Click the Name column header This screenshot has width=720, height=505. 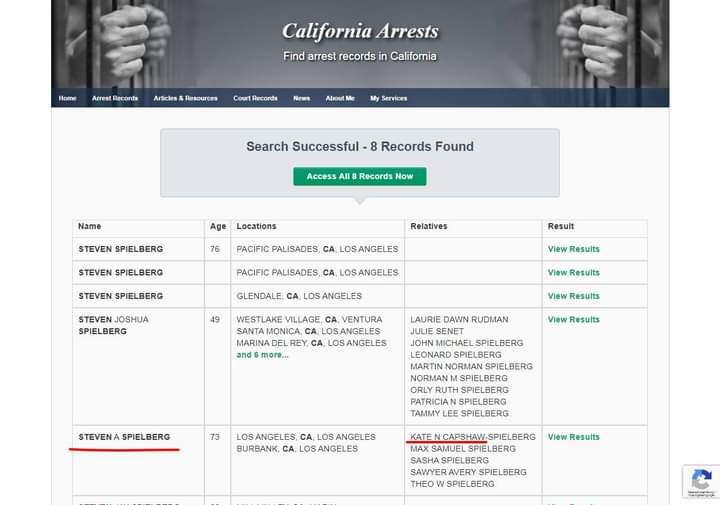[x=90, y=226]
